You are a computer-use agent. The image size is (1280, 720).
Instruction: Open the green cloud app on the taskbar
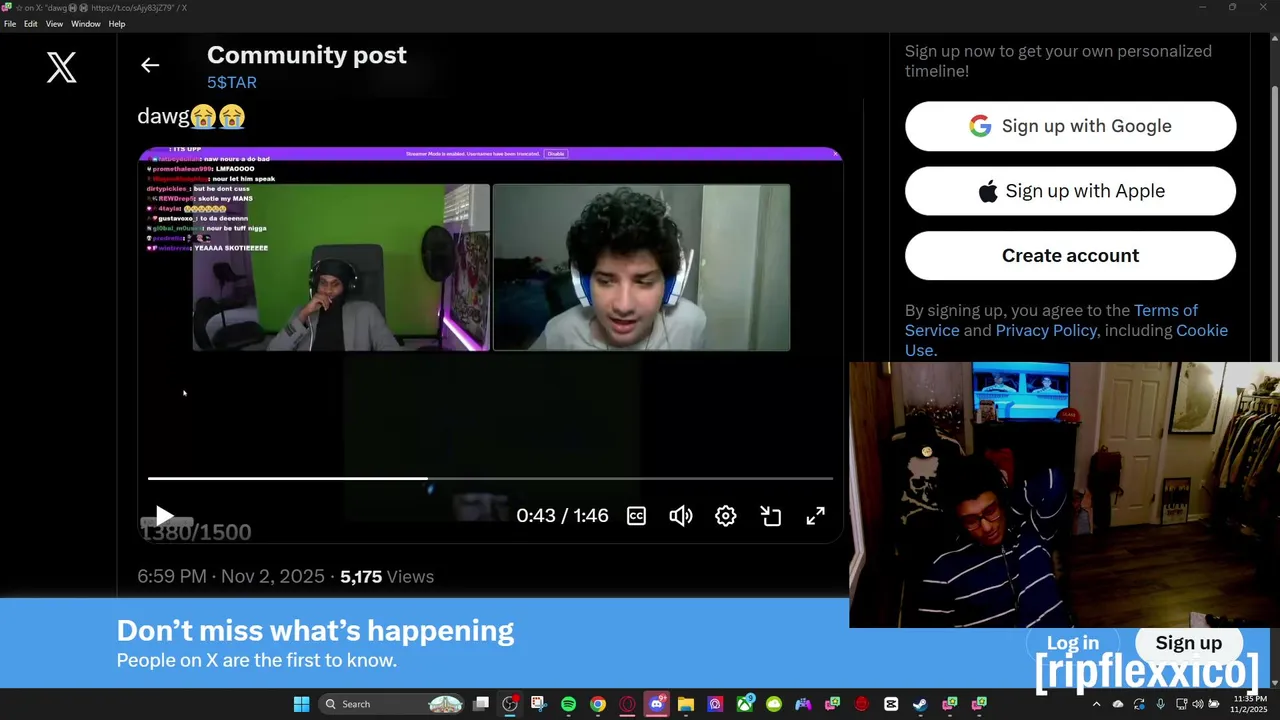coord(774,704)
